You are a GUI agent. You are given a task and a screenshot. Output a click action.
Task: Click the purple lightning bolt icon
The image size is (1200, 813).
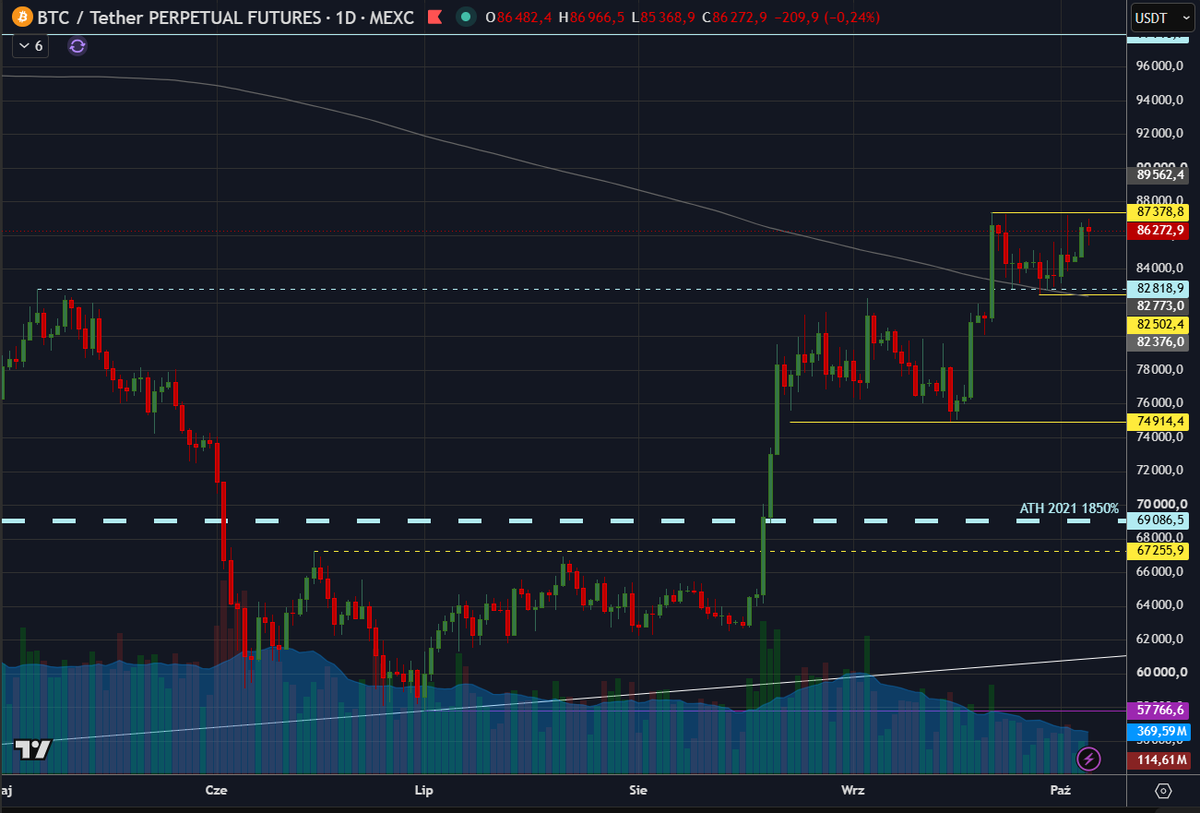[1089, 759]
